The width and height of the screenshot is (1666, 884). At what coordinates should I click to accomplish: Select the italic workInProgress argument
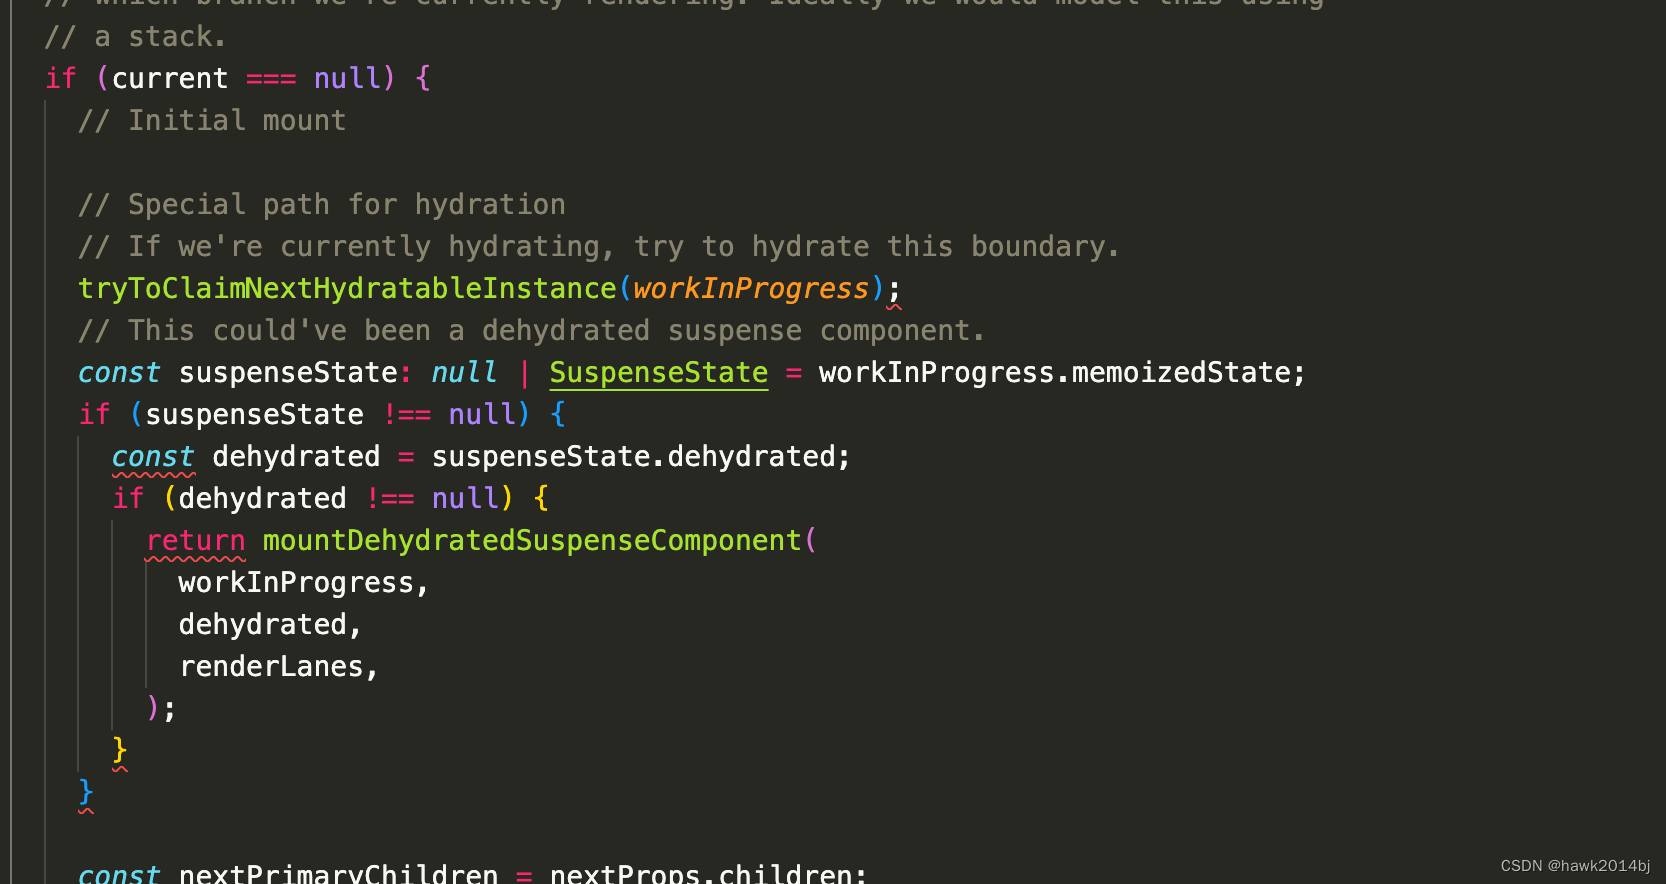[x=751, y=289]
